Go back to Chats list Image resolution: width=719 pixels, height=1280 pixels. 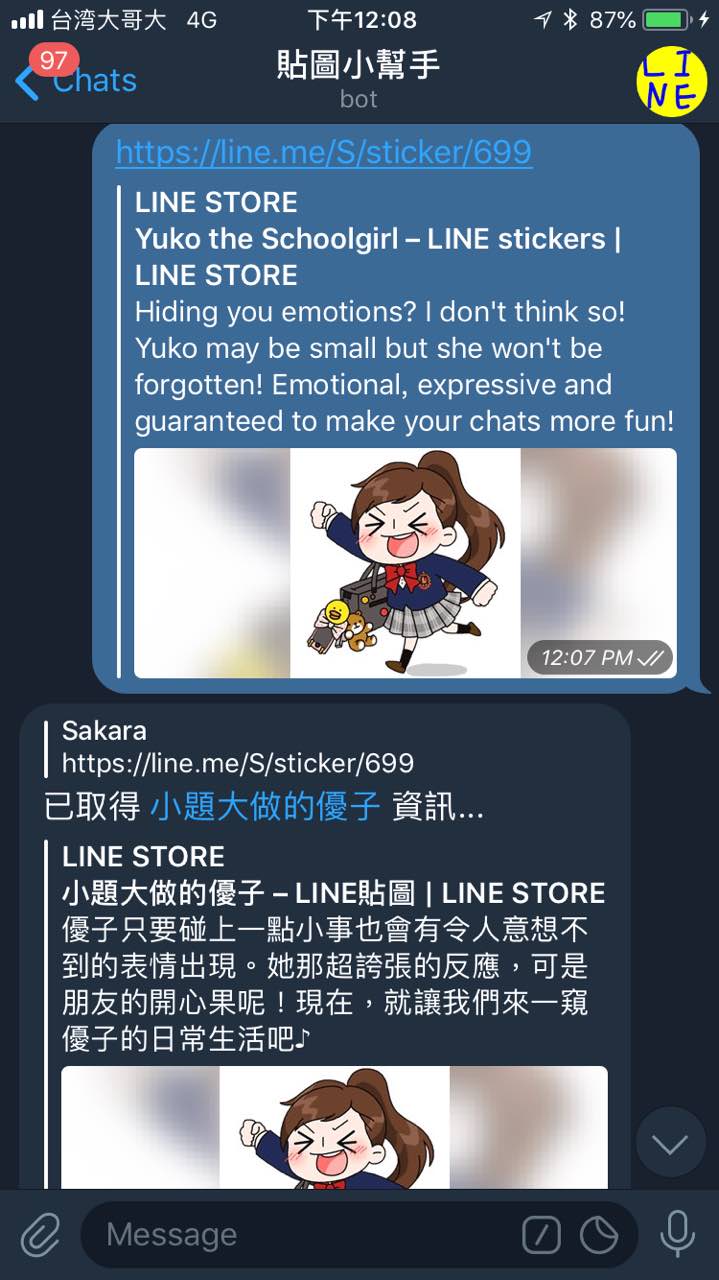click(76, 80)
